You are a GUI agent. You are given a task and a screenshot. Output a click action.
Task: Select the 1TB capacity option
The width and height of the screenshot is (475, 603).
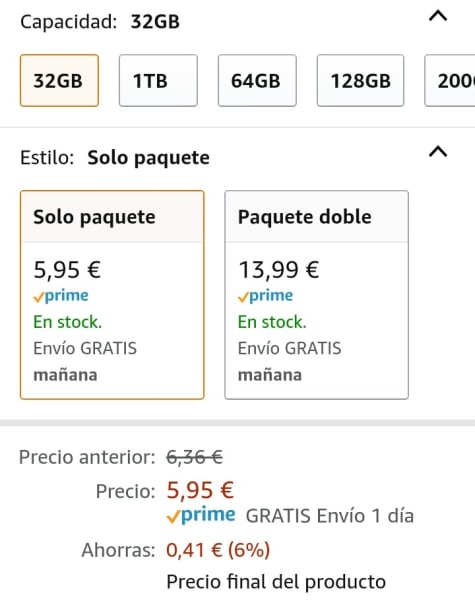pyautogui.click(x=158, y=80)
